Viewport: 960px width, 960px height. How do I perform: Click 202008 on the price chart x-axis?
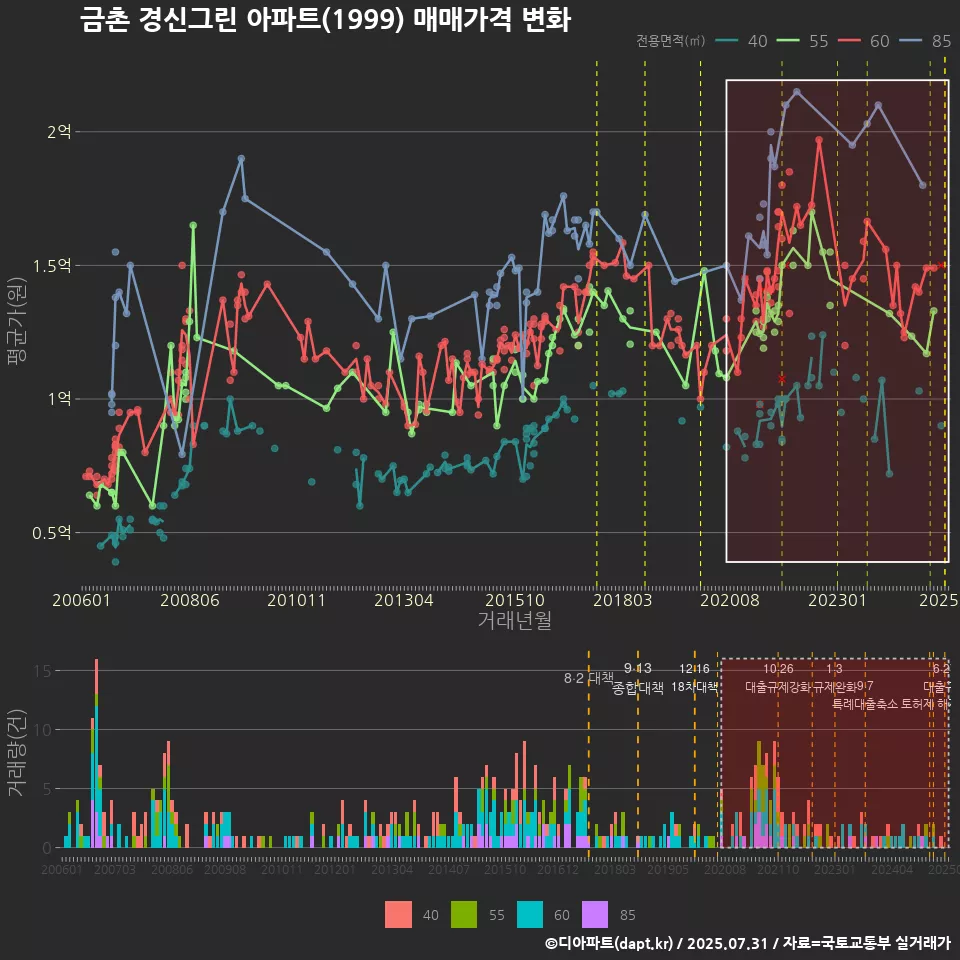click(x=730, y=600)
